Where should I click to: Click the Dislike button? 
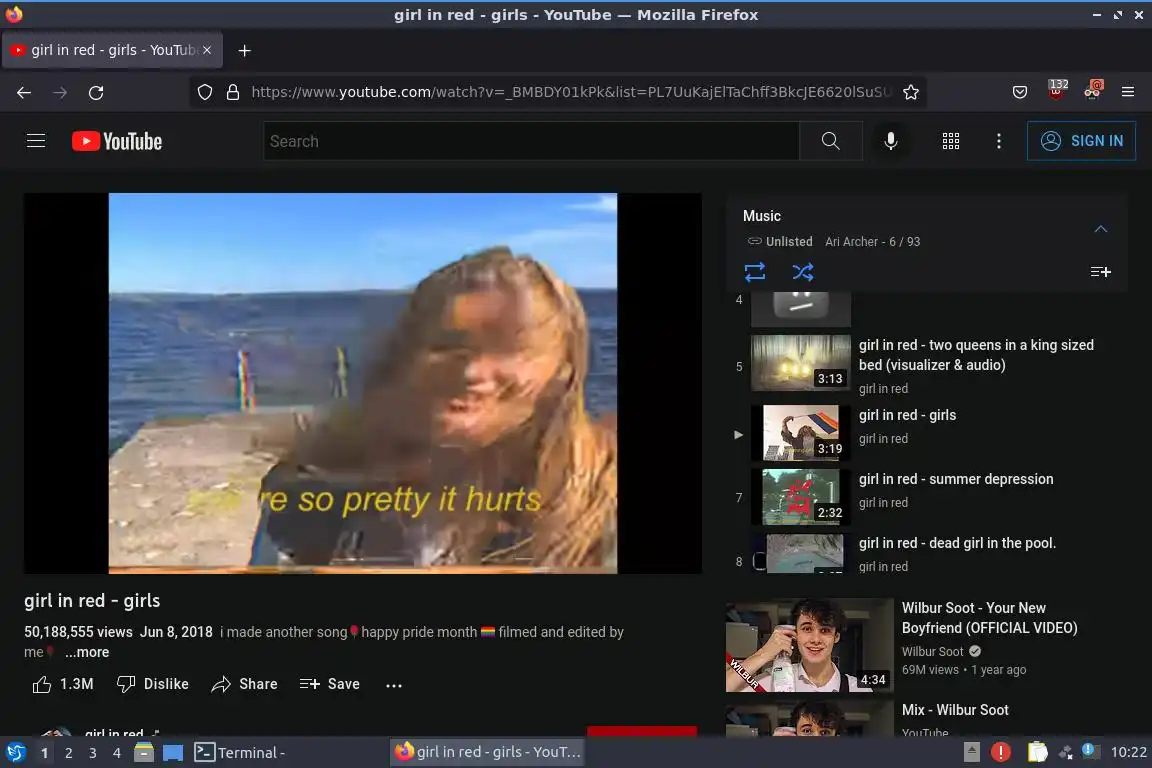[153, 684]
